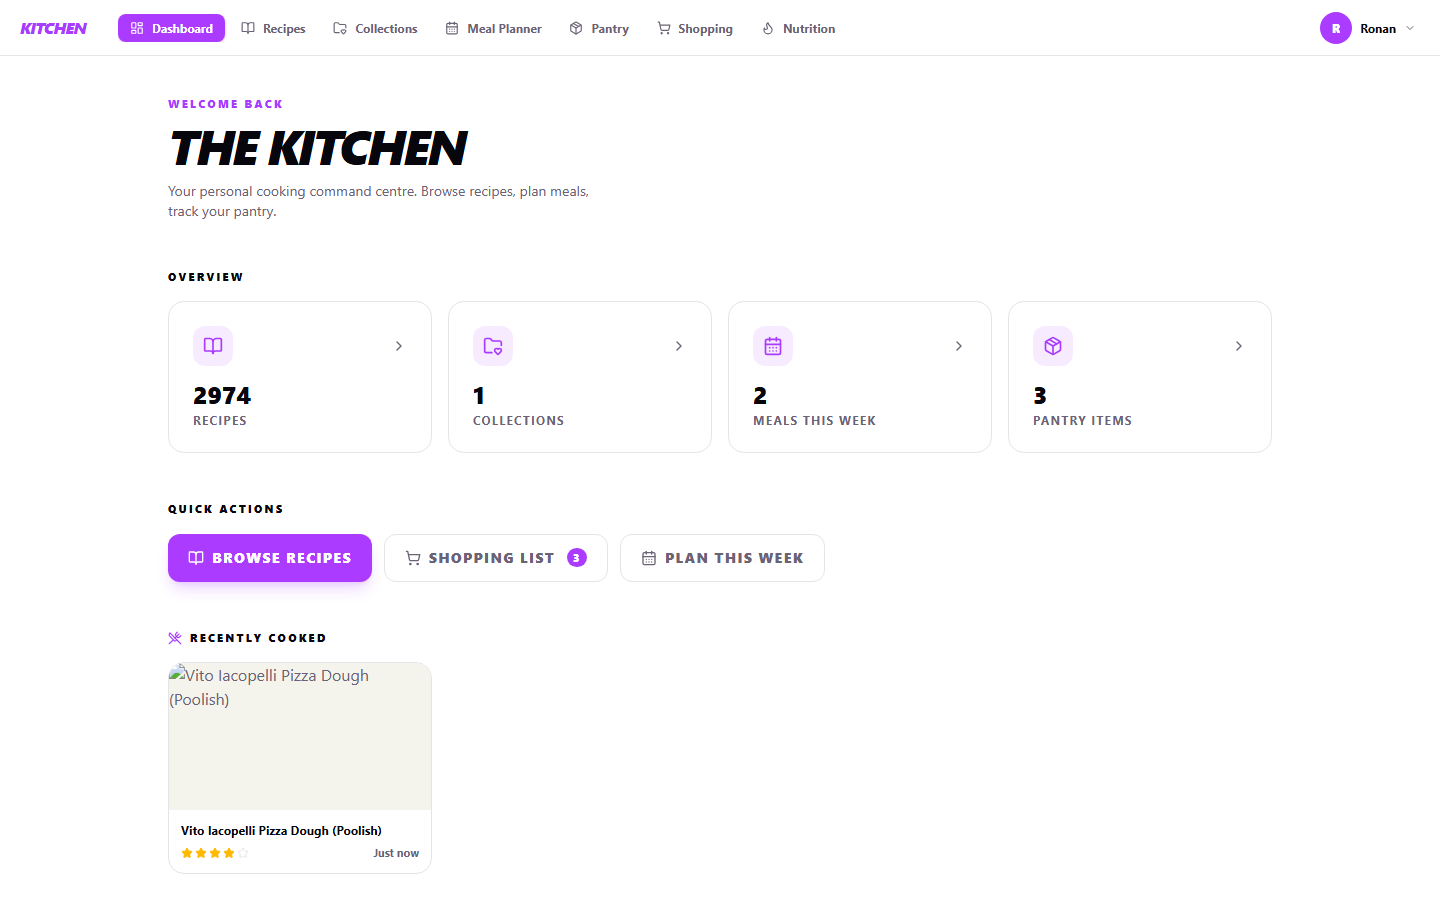The height and width of the screenshot is (900, 1440).
Task: Open the Collections tab
Action: [376, 28]
